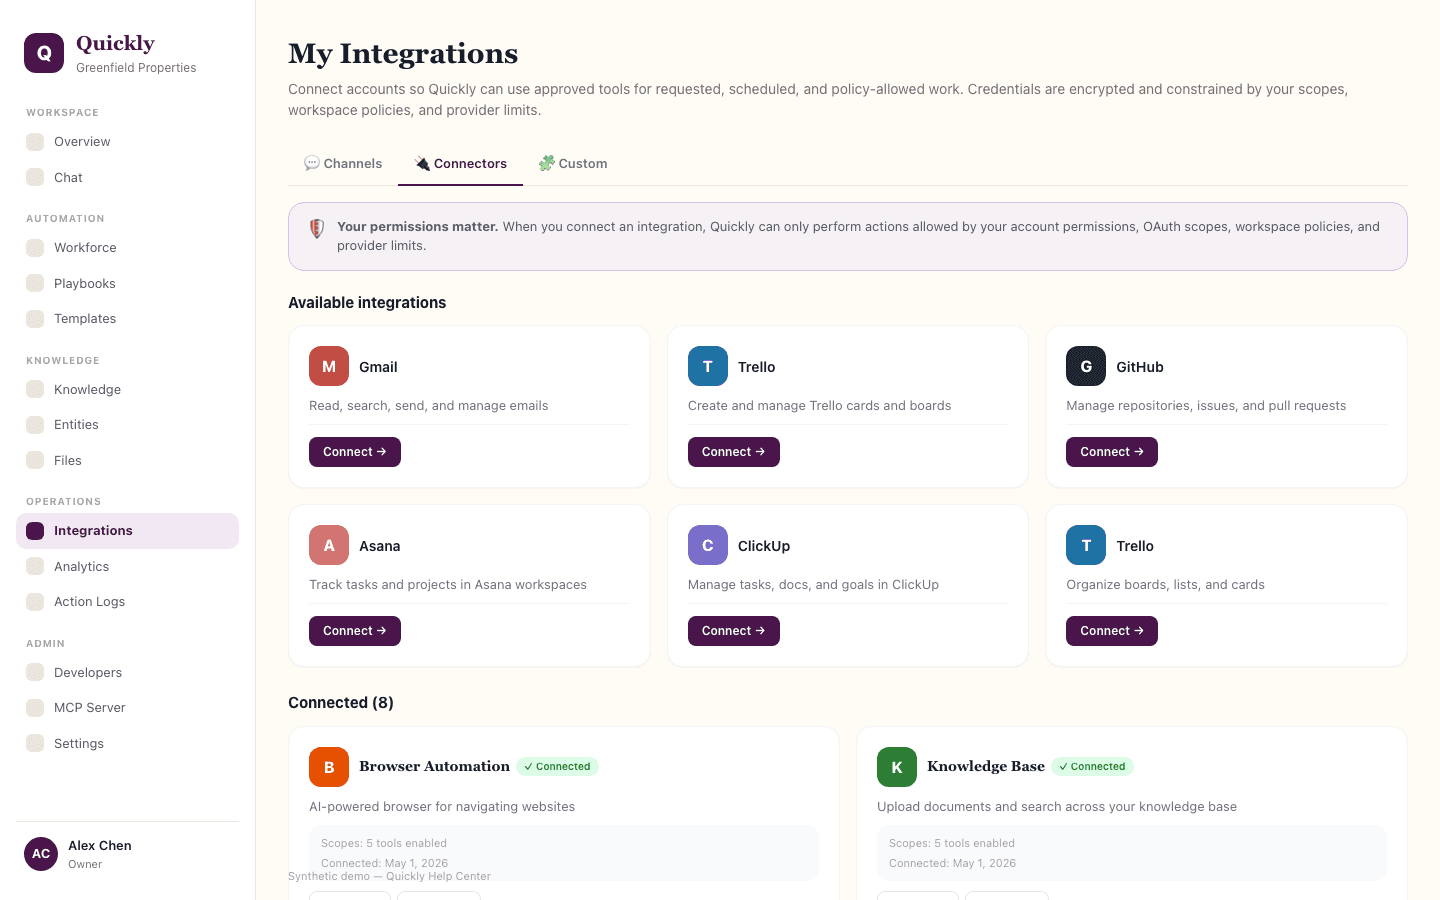Open Analytics in the sidebar
1440x900 pixels.
(x=127, y=566)
